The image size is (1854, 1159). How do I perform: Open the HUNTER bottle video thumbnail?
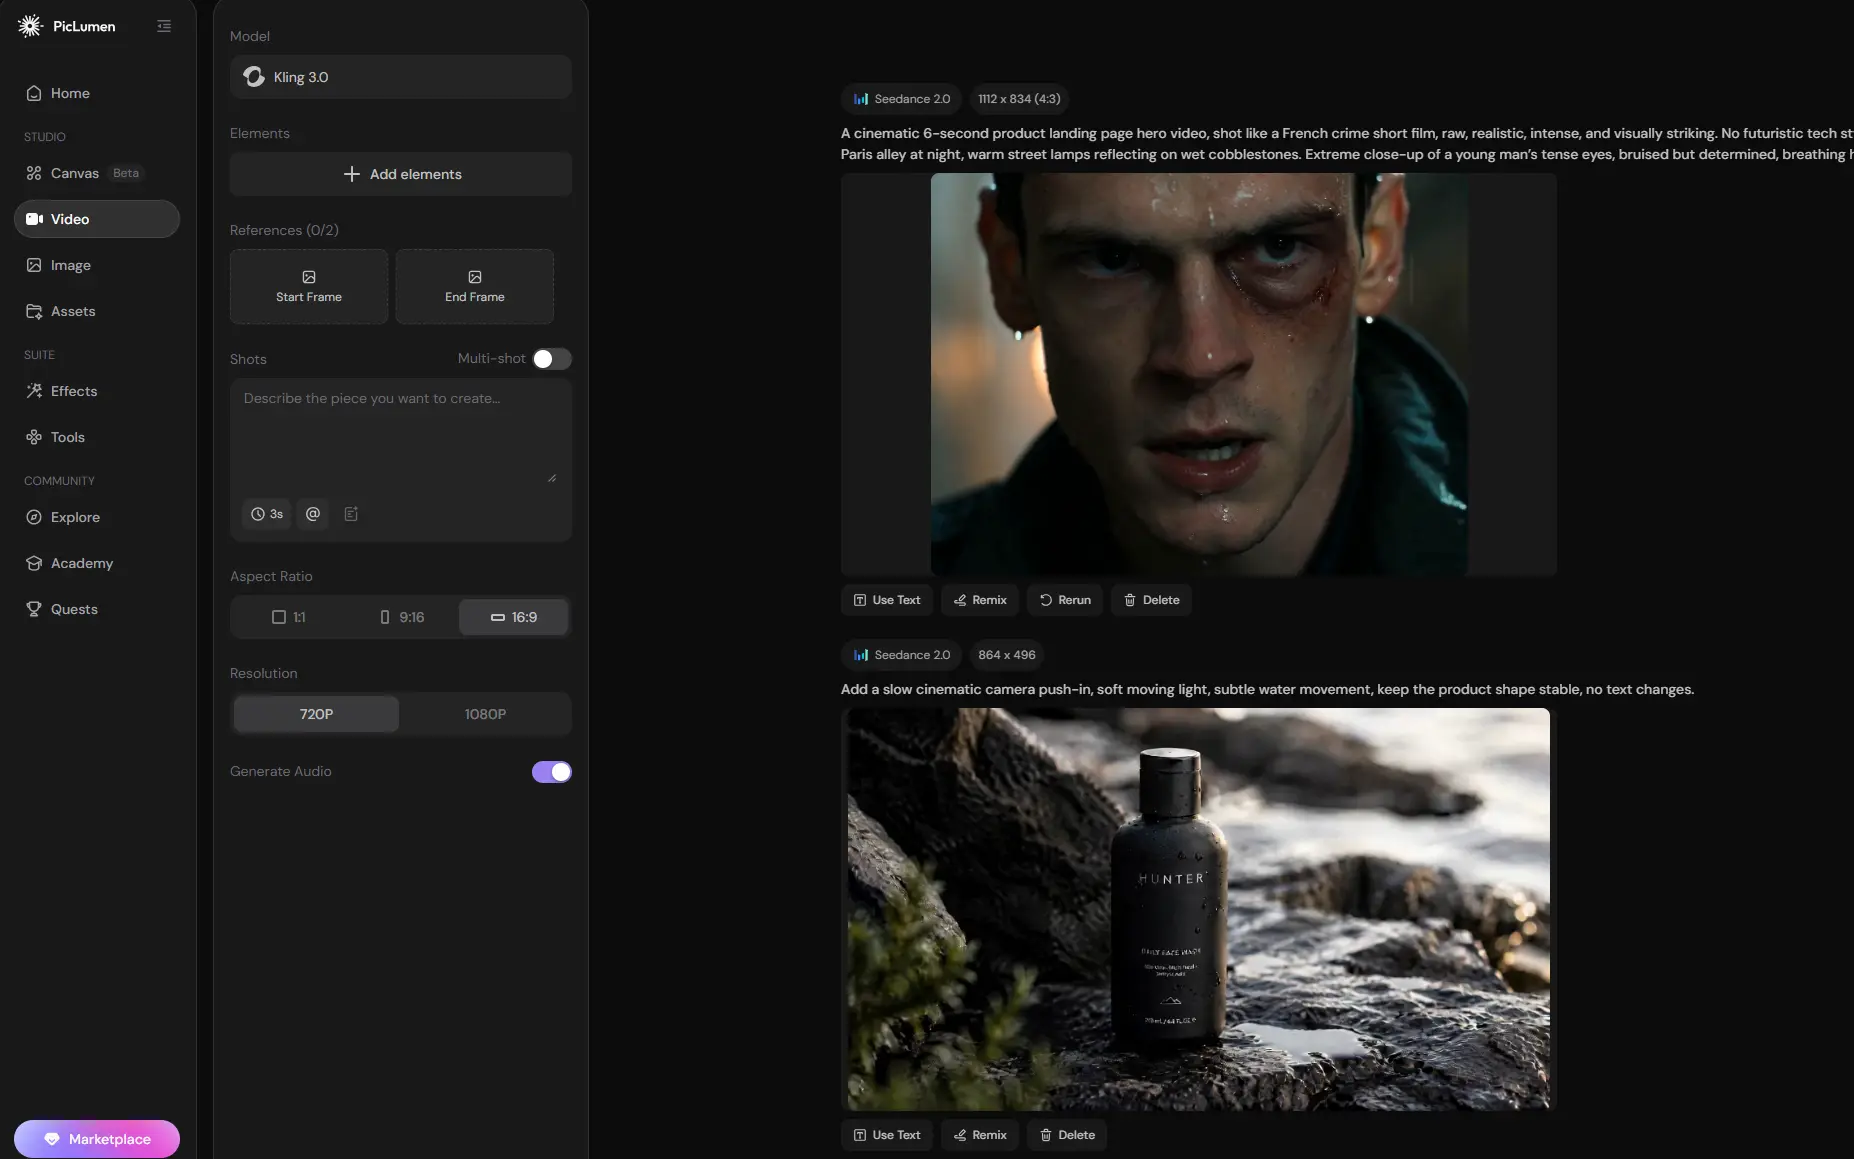[1199, 909]
